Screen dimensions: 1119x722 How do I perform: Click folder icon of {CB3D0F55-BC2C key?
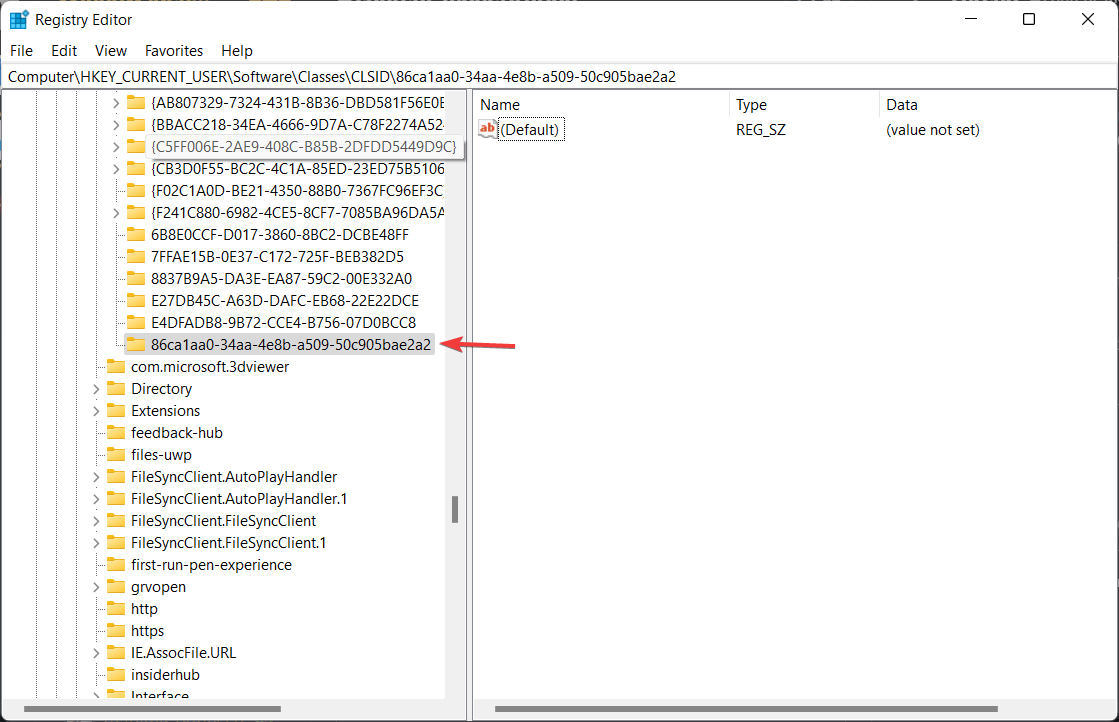click(x=136, y=169)
